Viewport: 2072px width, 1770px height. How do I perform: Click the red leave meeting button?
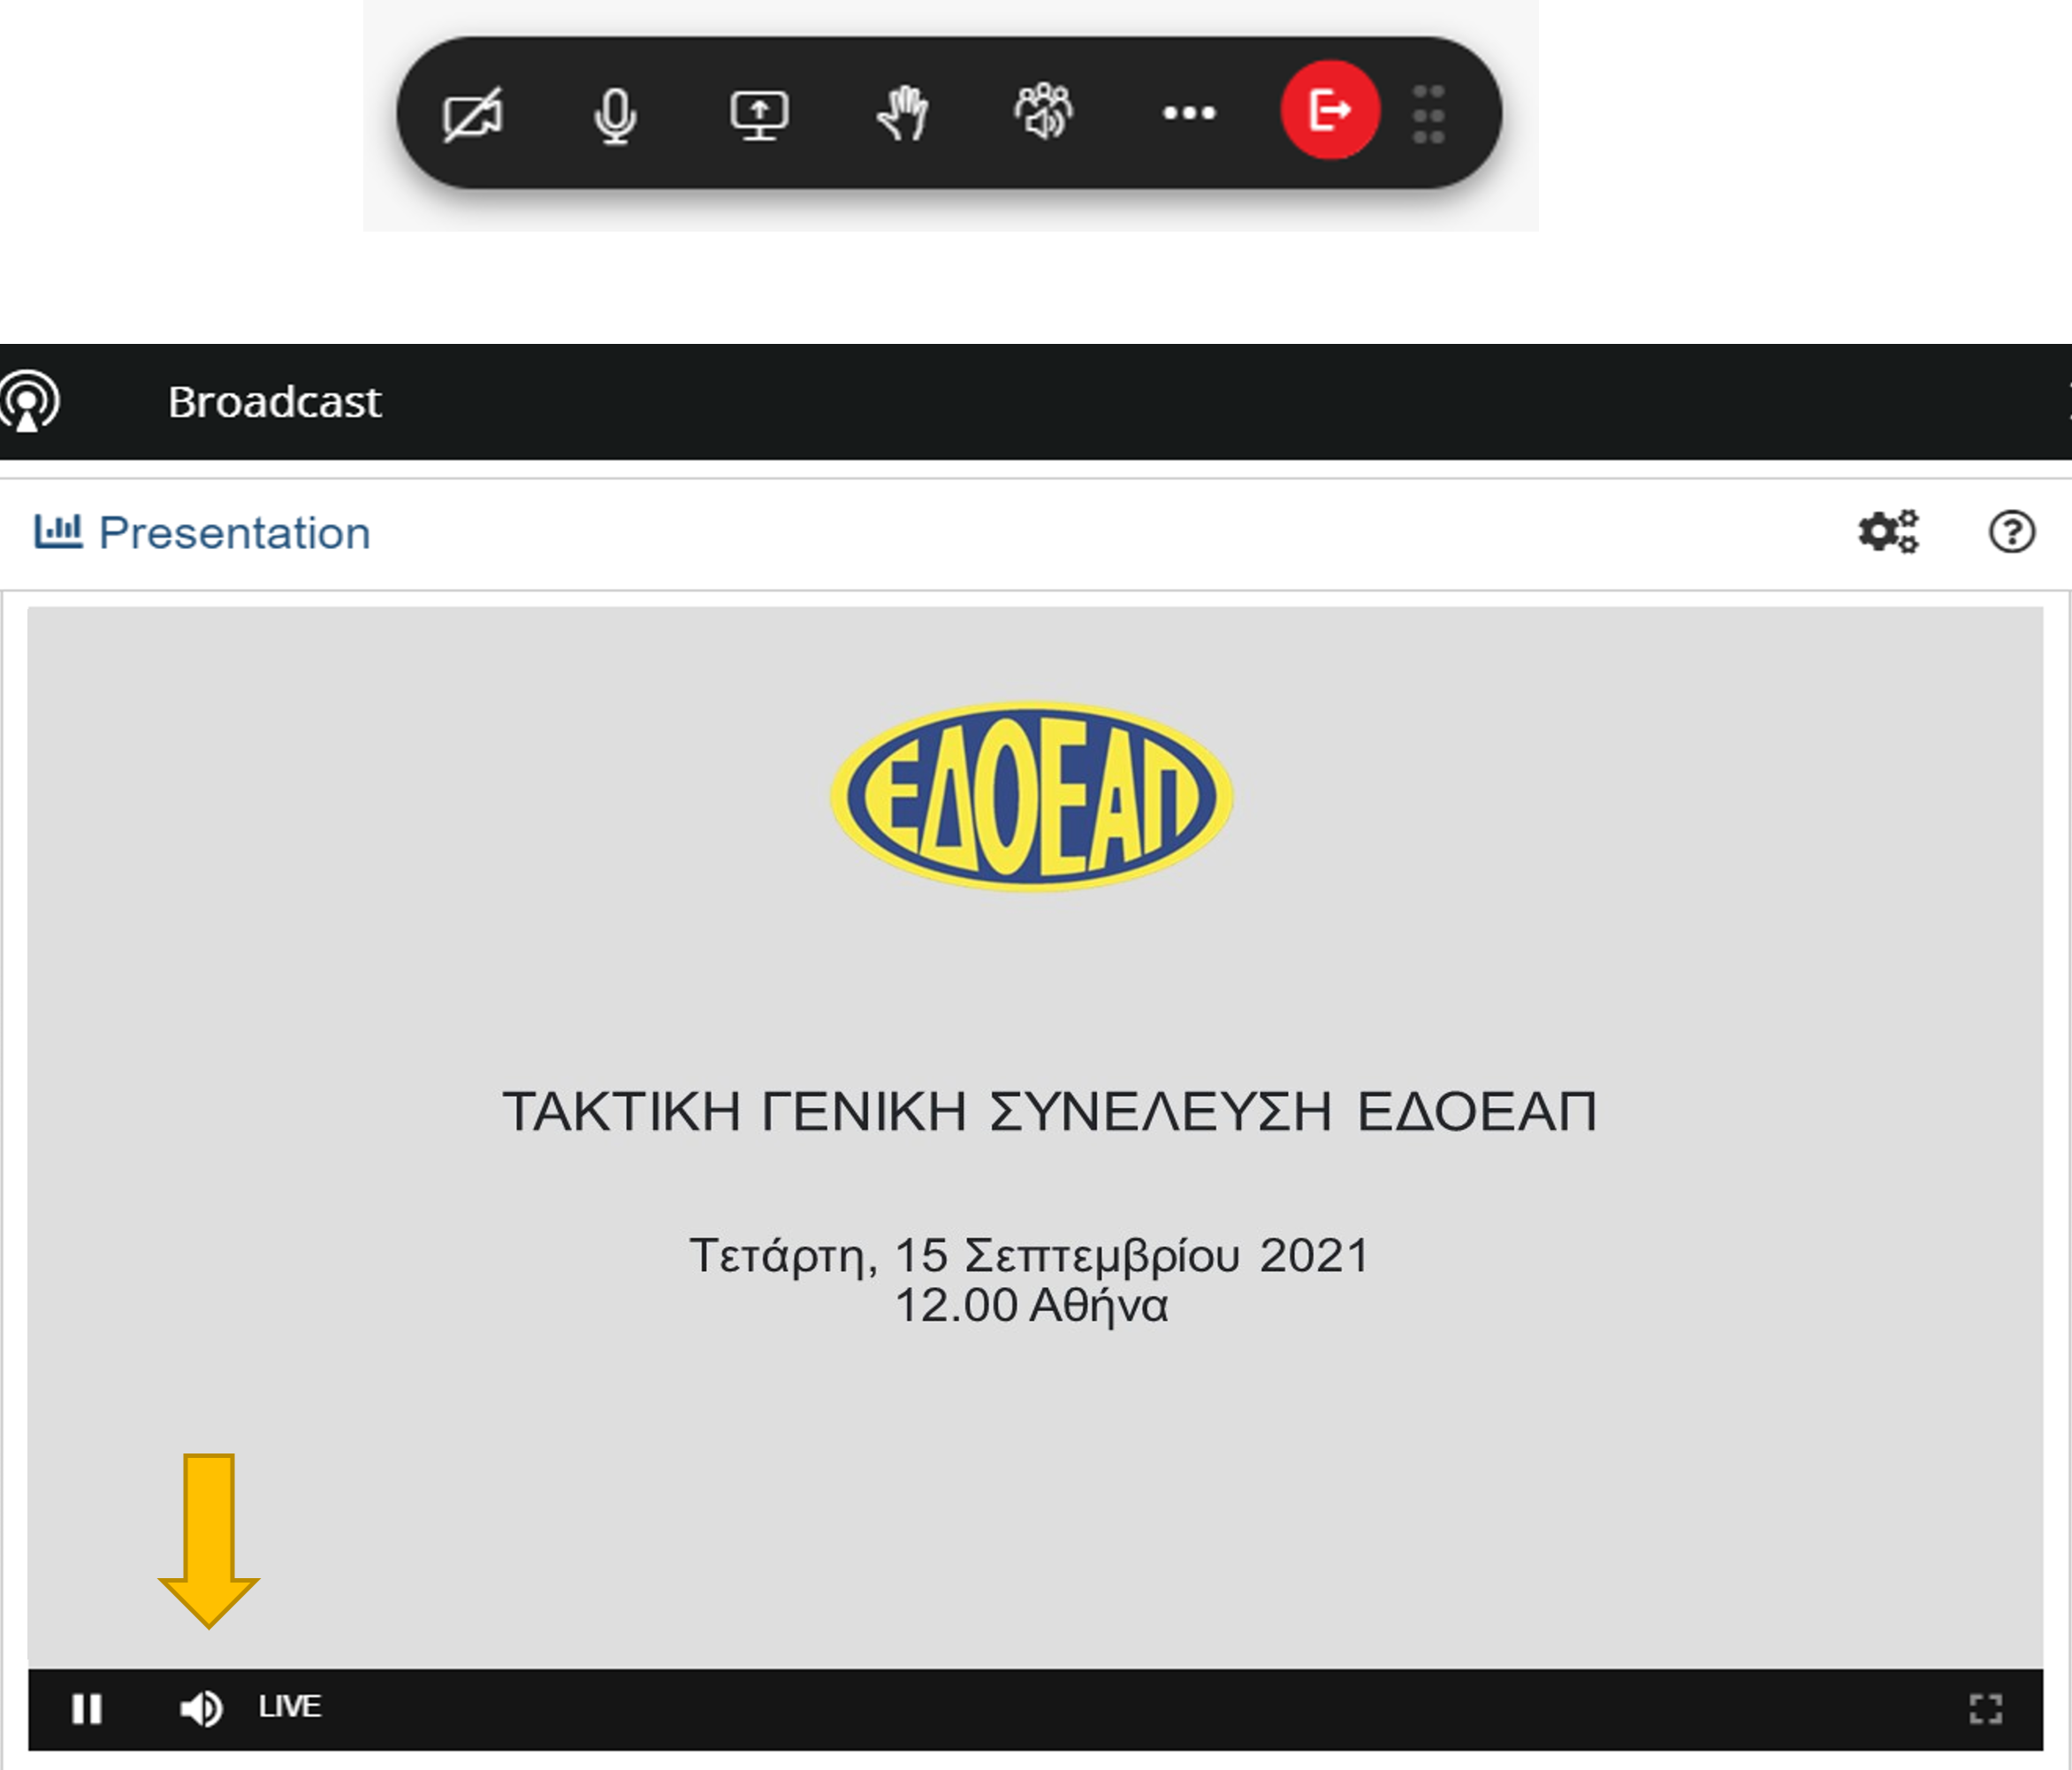click(1330, 110)
